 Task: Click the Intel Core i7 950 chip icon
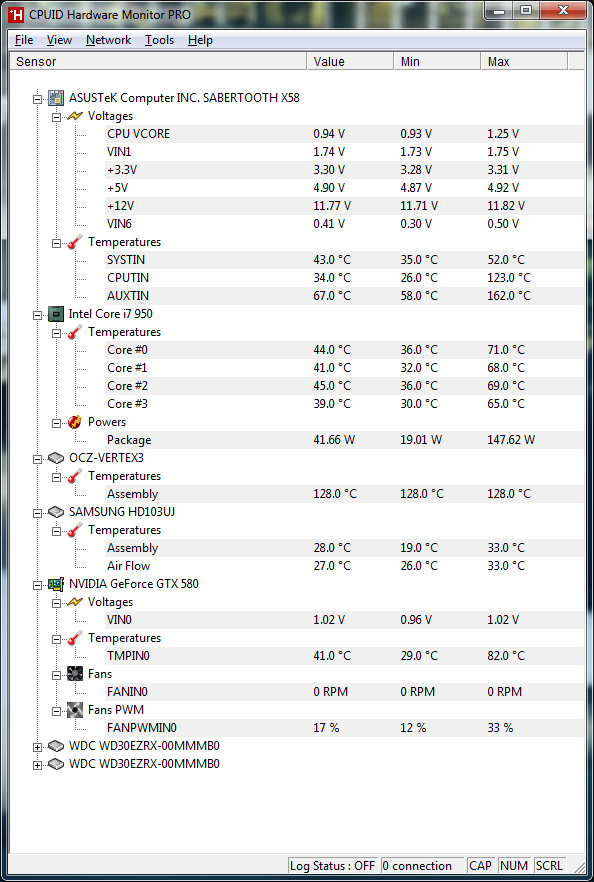[x=56, y=314]
